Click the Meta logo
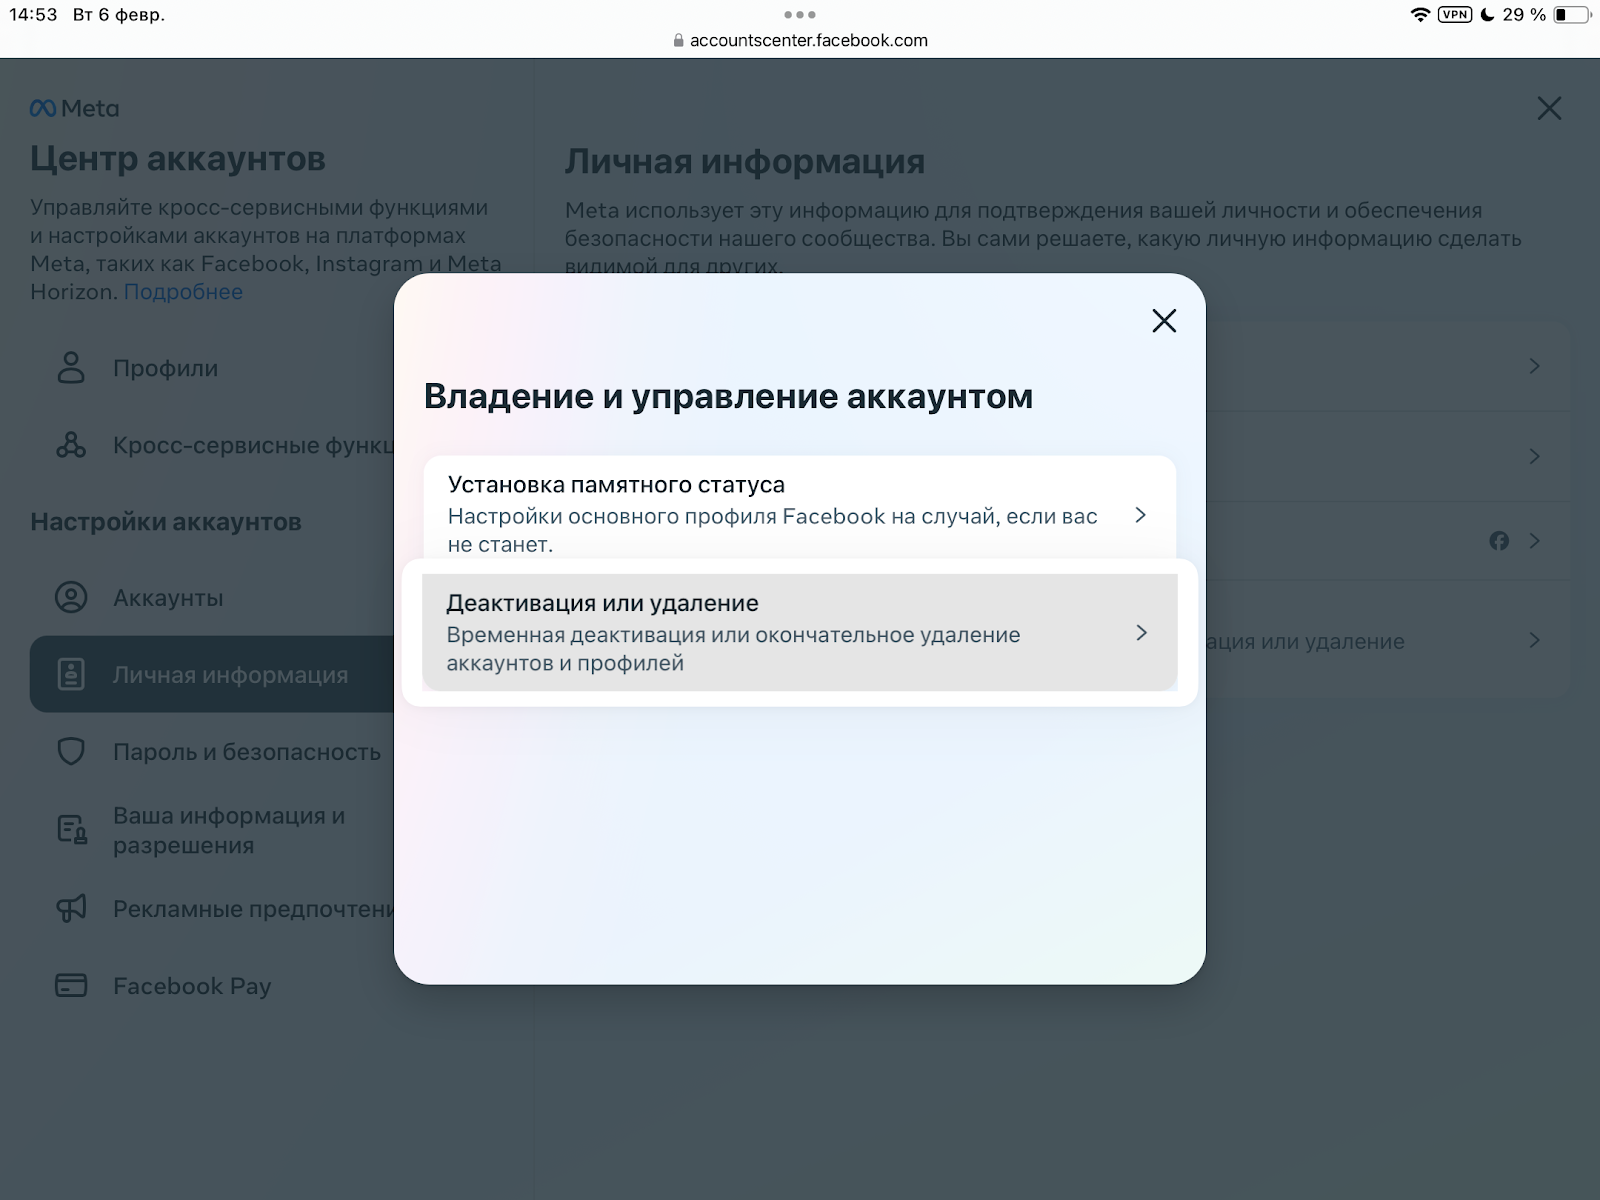This screenshot has height=1200, width=1600. pyautogui.click(x=75, y=108)
